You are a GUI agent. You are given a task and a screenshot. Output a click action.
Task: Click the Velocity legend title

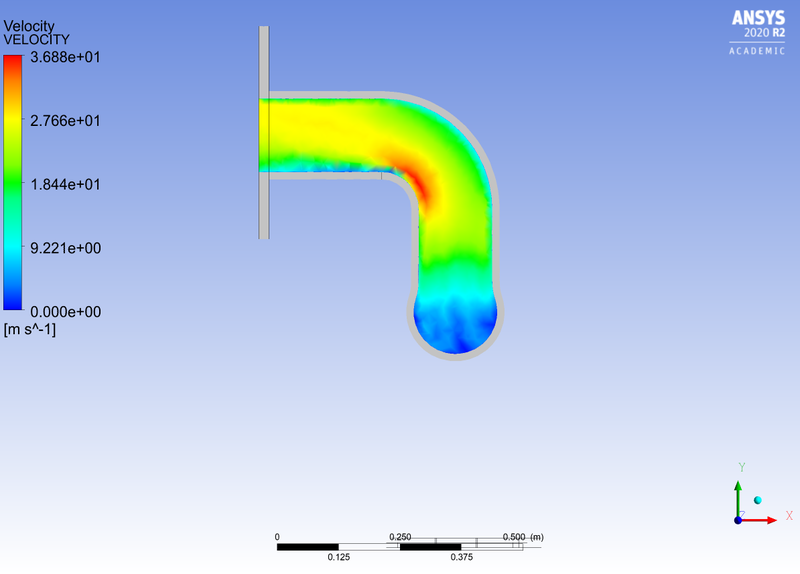[x=29, y=26]
